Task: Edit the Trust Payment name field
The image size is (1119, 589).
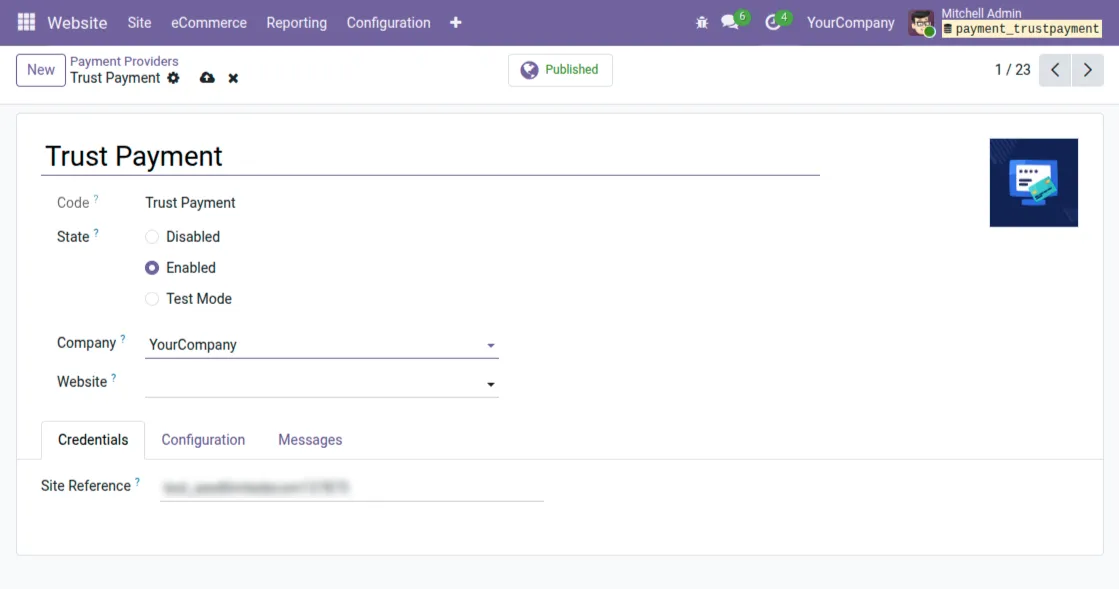Action: pyautogui.click(x=430, y=156)
